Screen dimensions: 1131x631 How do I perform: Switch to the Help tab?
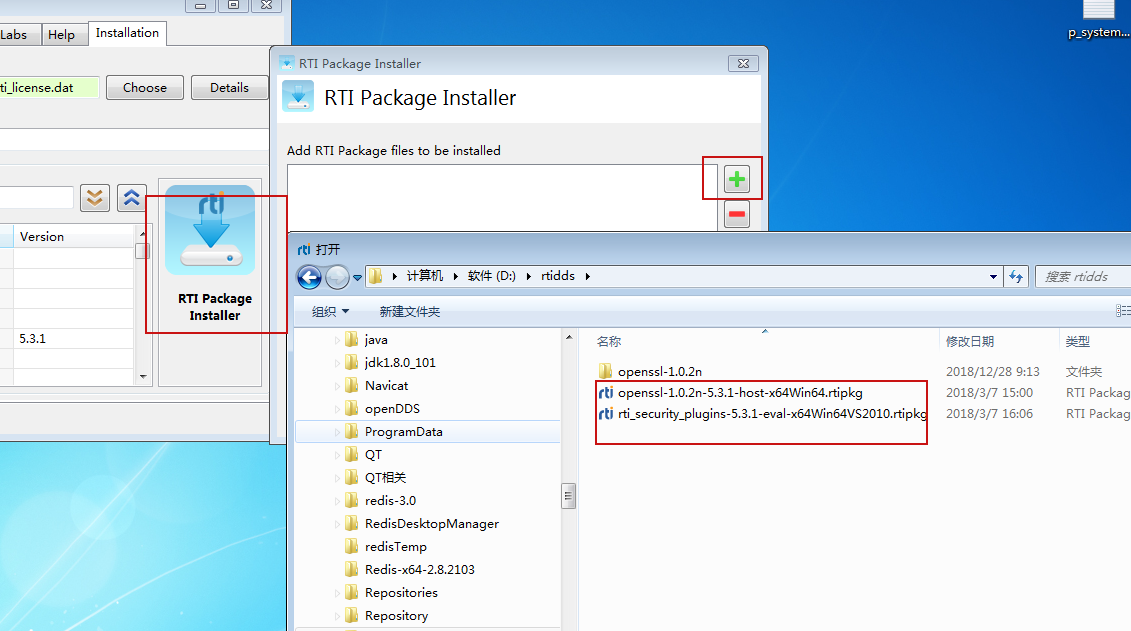coord(63,33)
